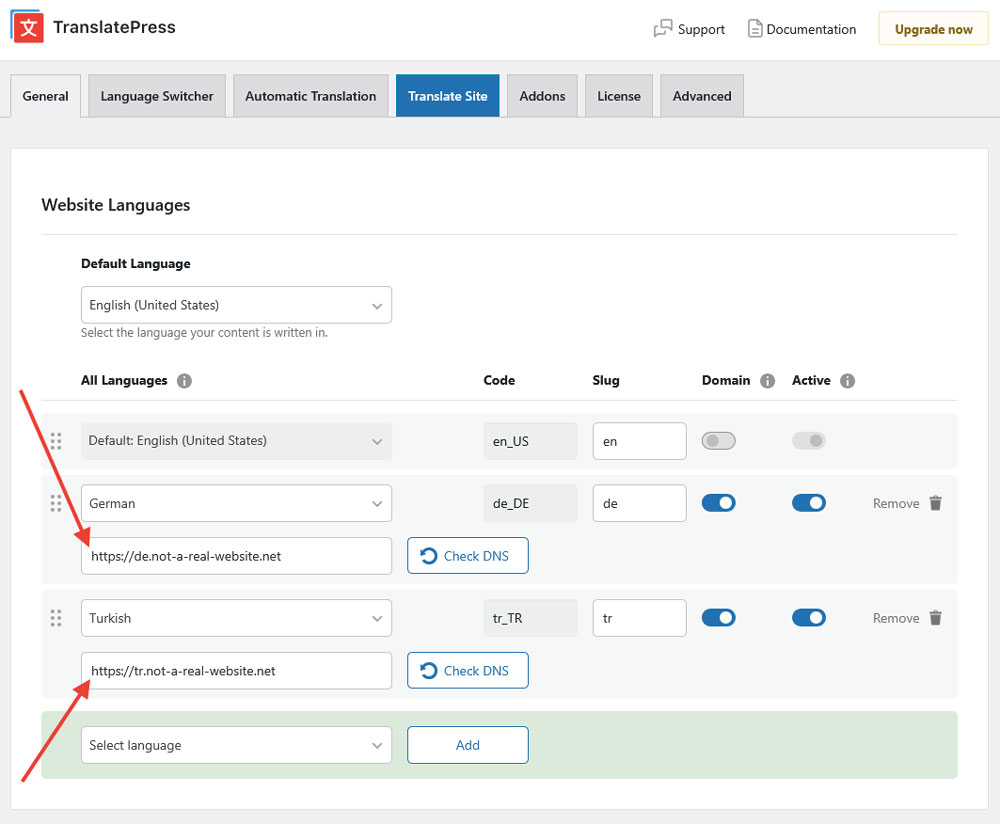This screenshot has height=824, width=1000.
Task: Disable the Domain toggle for Turkish
Action: 719,617
